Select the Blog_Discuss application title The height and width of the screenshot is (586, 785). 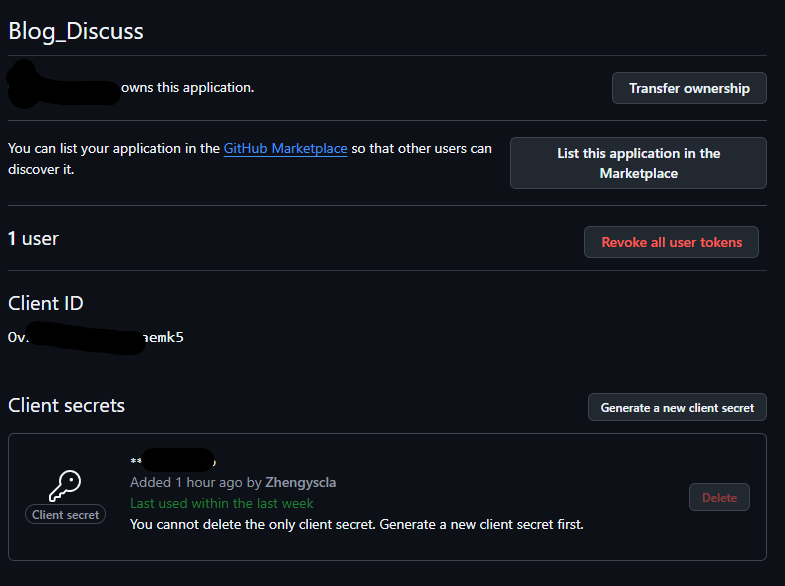coord(76,31)
